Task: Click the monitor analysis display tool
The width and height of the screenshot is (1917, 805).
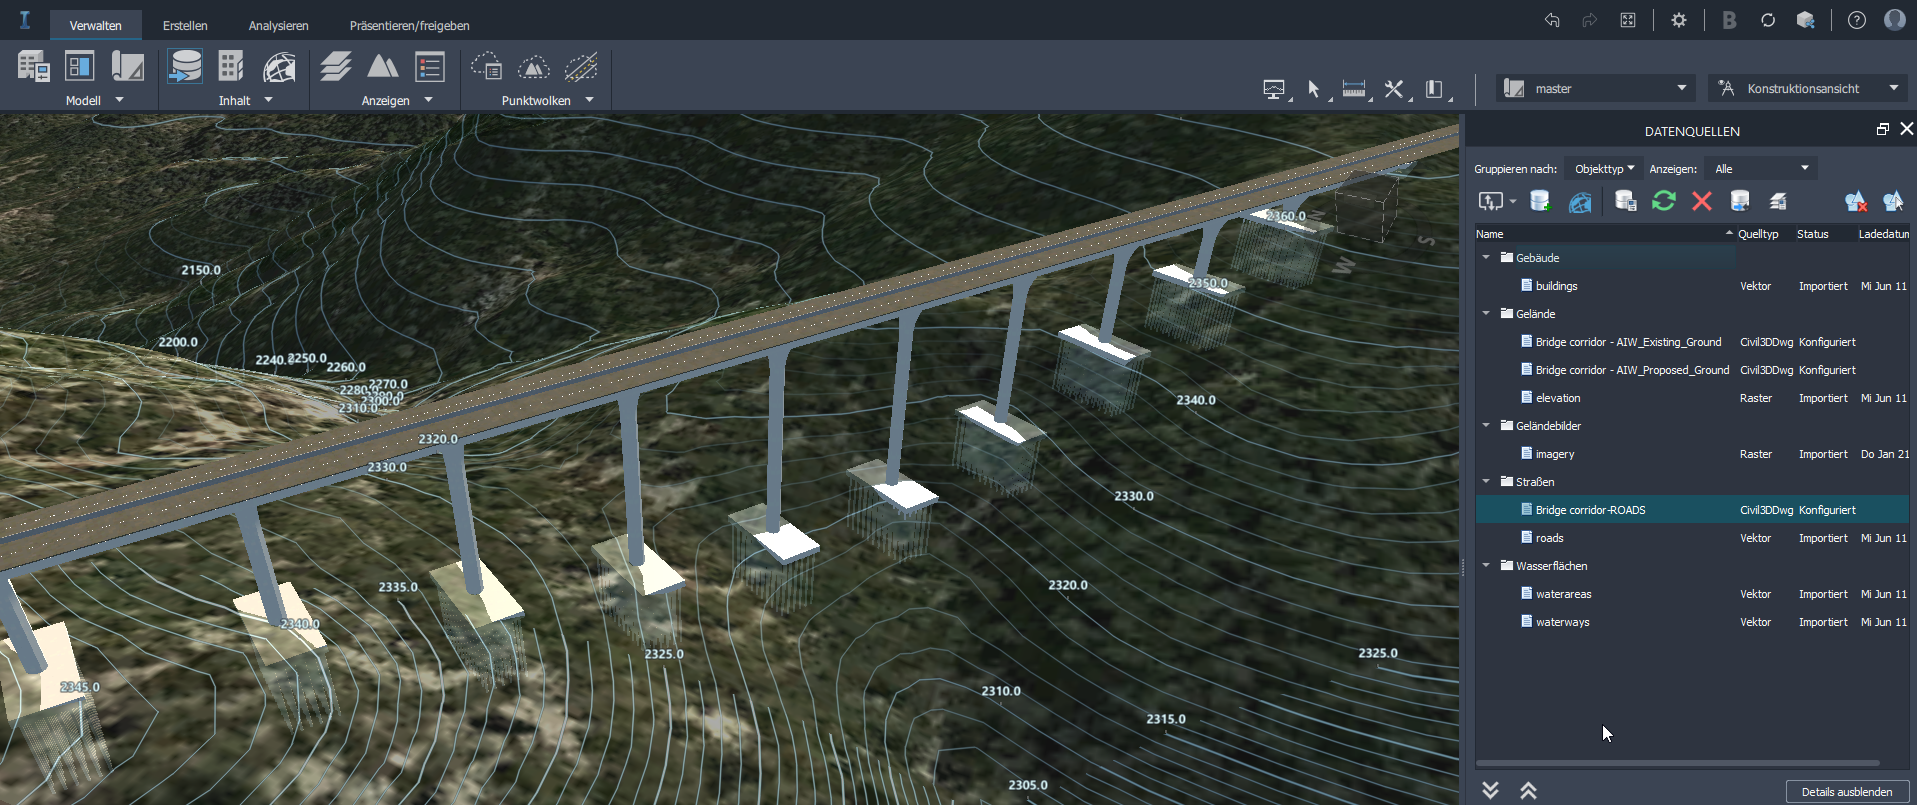Action: pos(1274,89)
